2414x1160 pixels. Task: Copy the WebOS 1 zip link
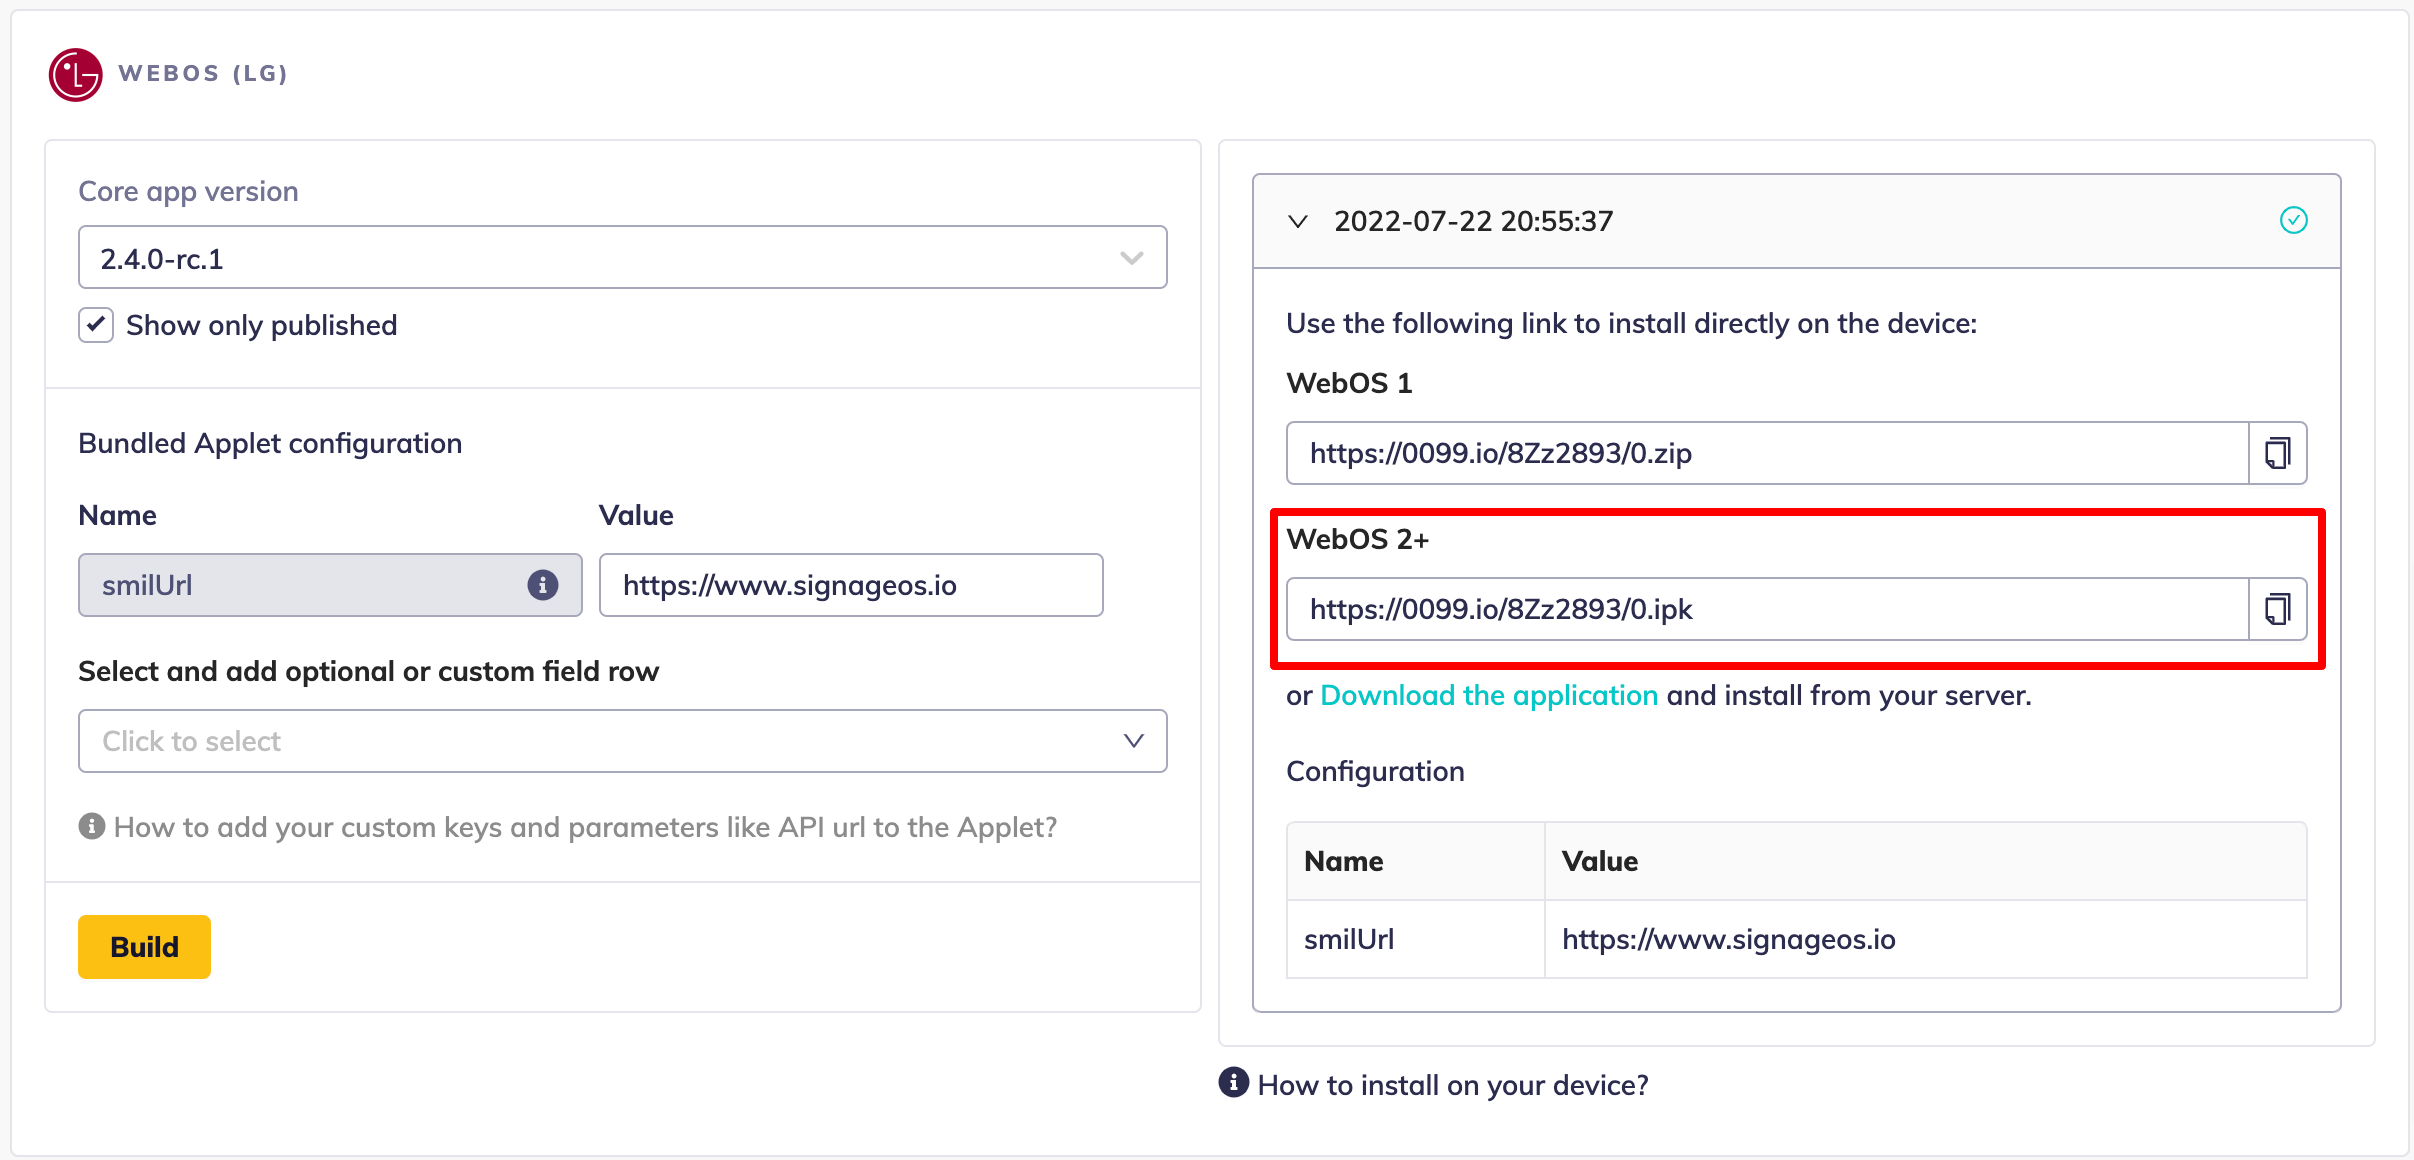pos(2277,453)
